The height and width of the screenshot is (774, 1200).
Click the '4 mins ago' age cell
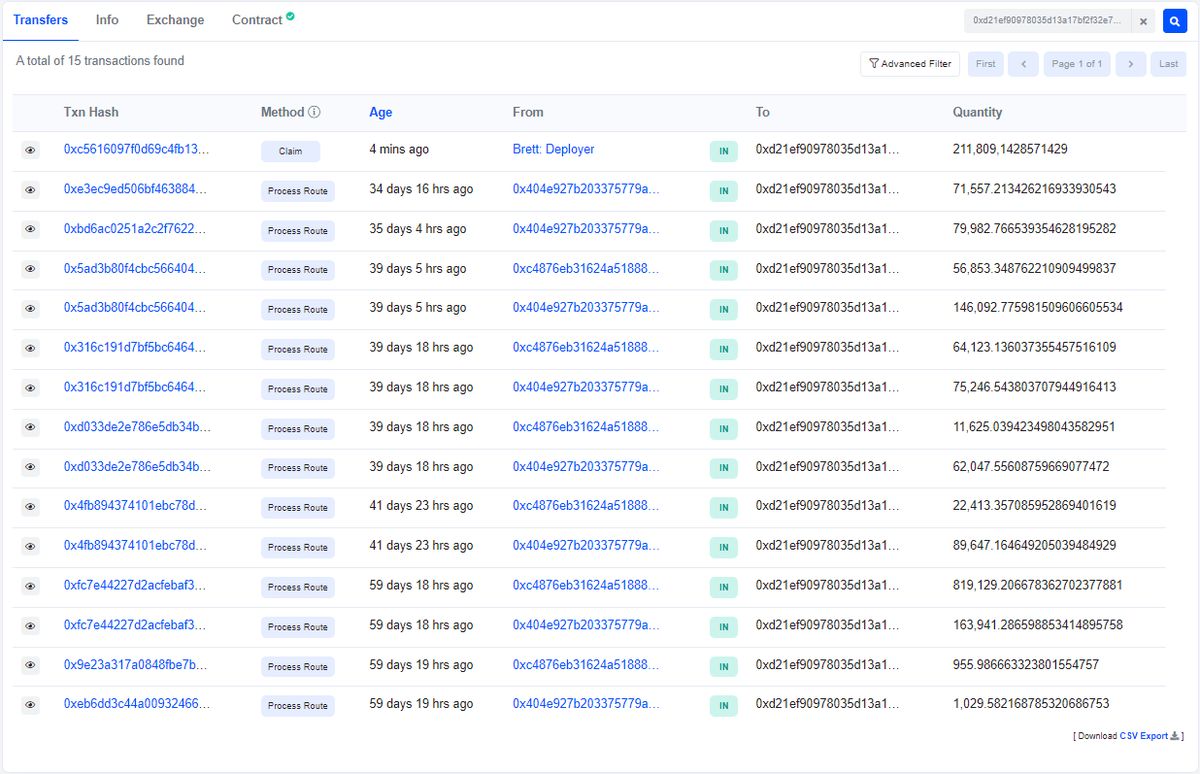pos(399,149)
